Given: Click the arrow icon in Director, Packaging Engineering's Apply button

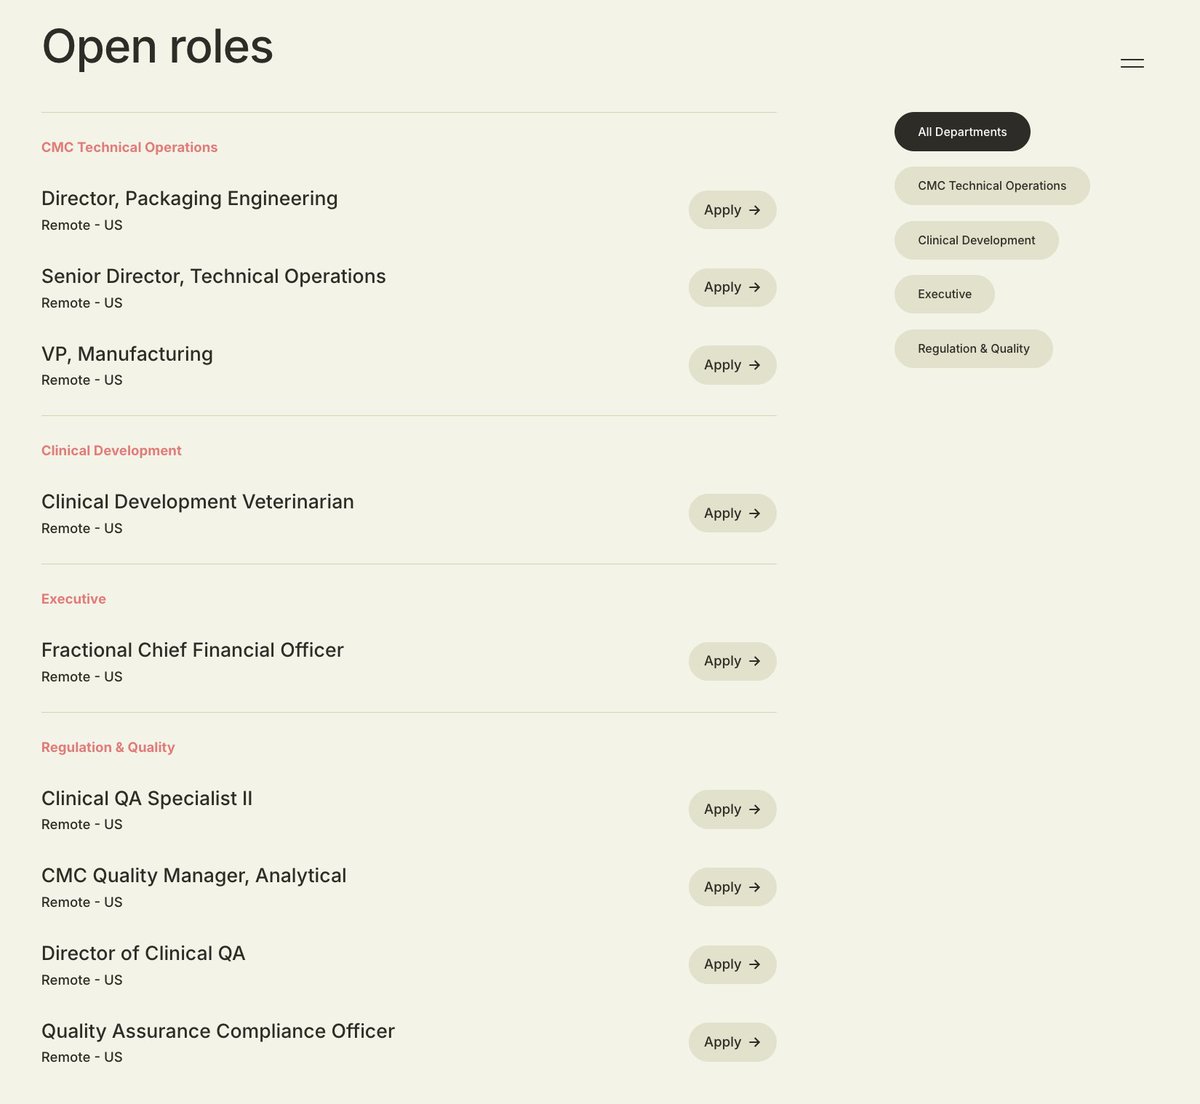Looking at the screenshot, I should tap(755, 210).
